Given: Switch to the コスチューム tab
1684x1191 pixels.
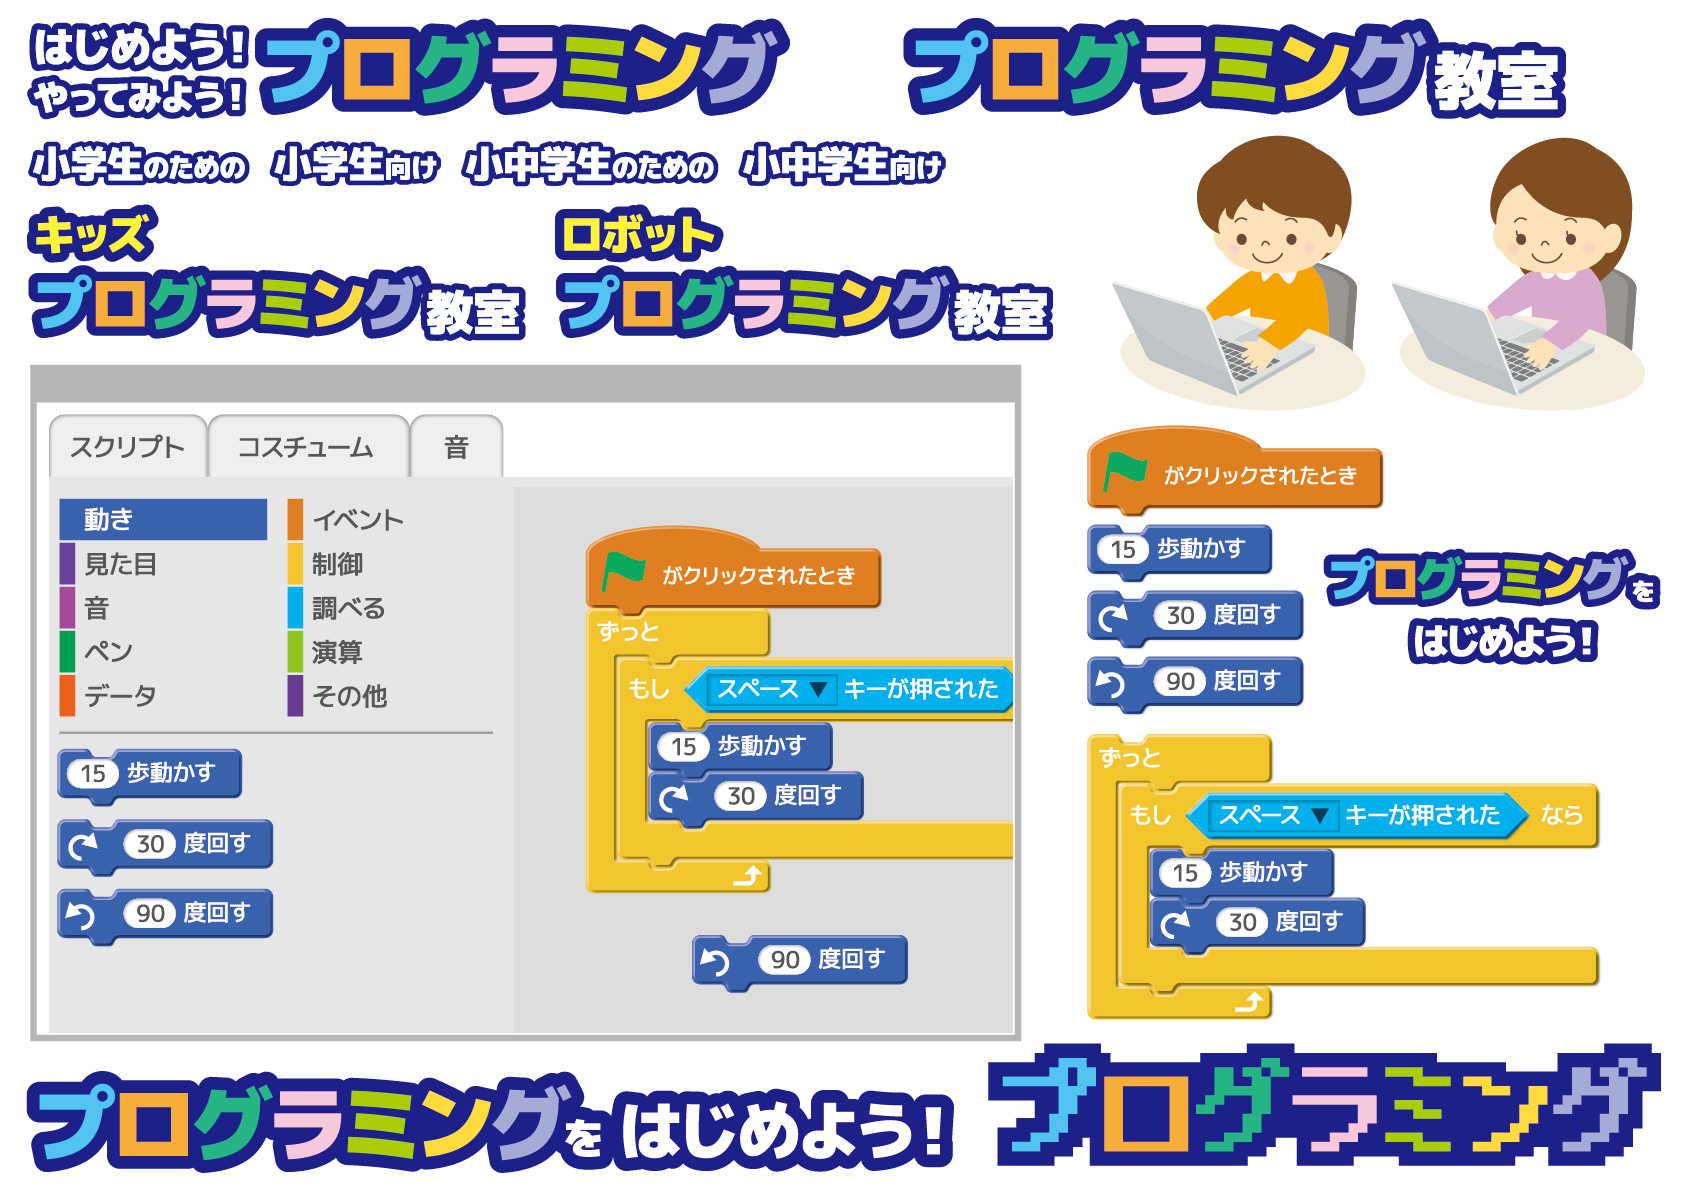Looking at the screenshot, I should [307, 447].
